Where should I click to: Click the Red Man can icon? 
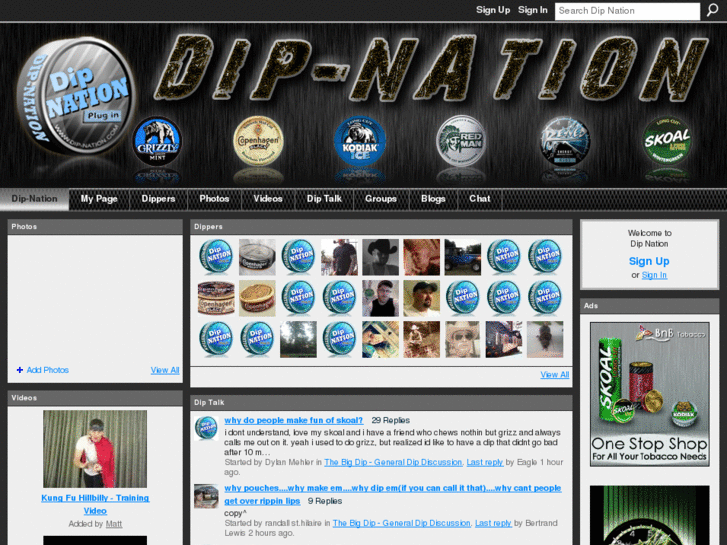click(461, 141)
